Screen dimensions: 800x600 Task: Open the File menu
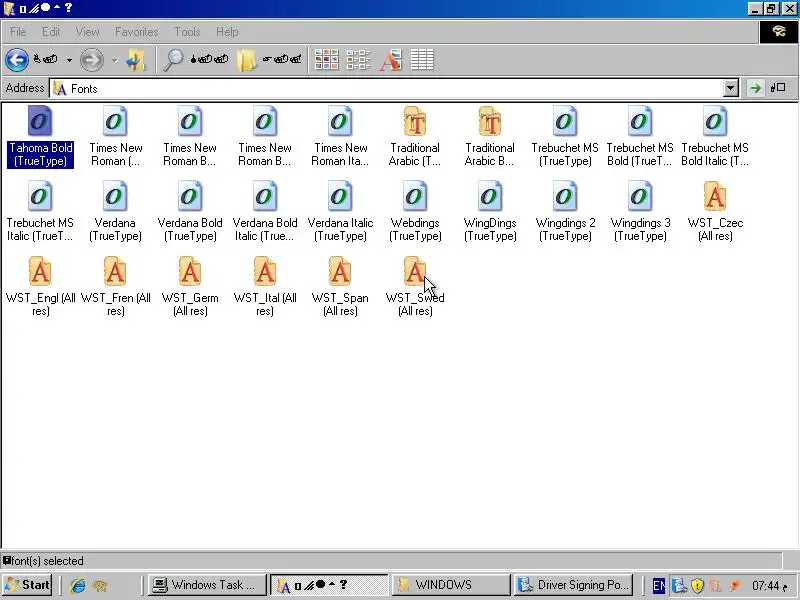[18, 32]
